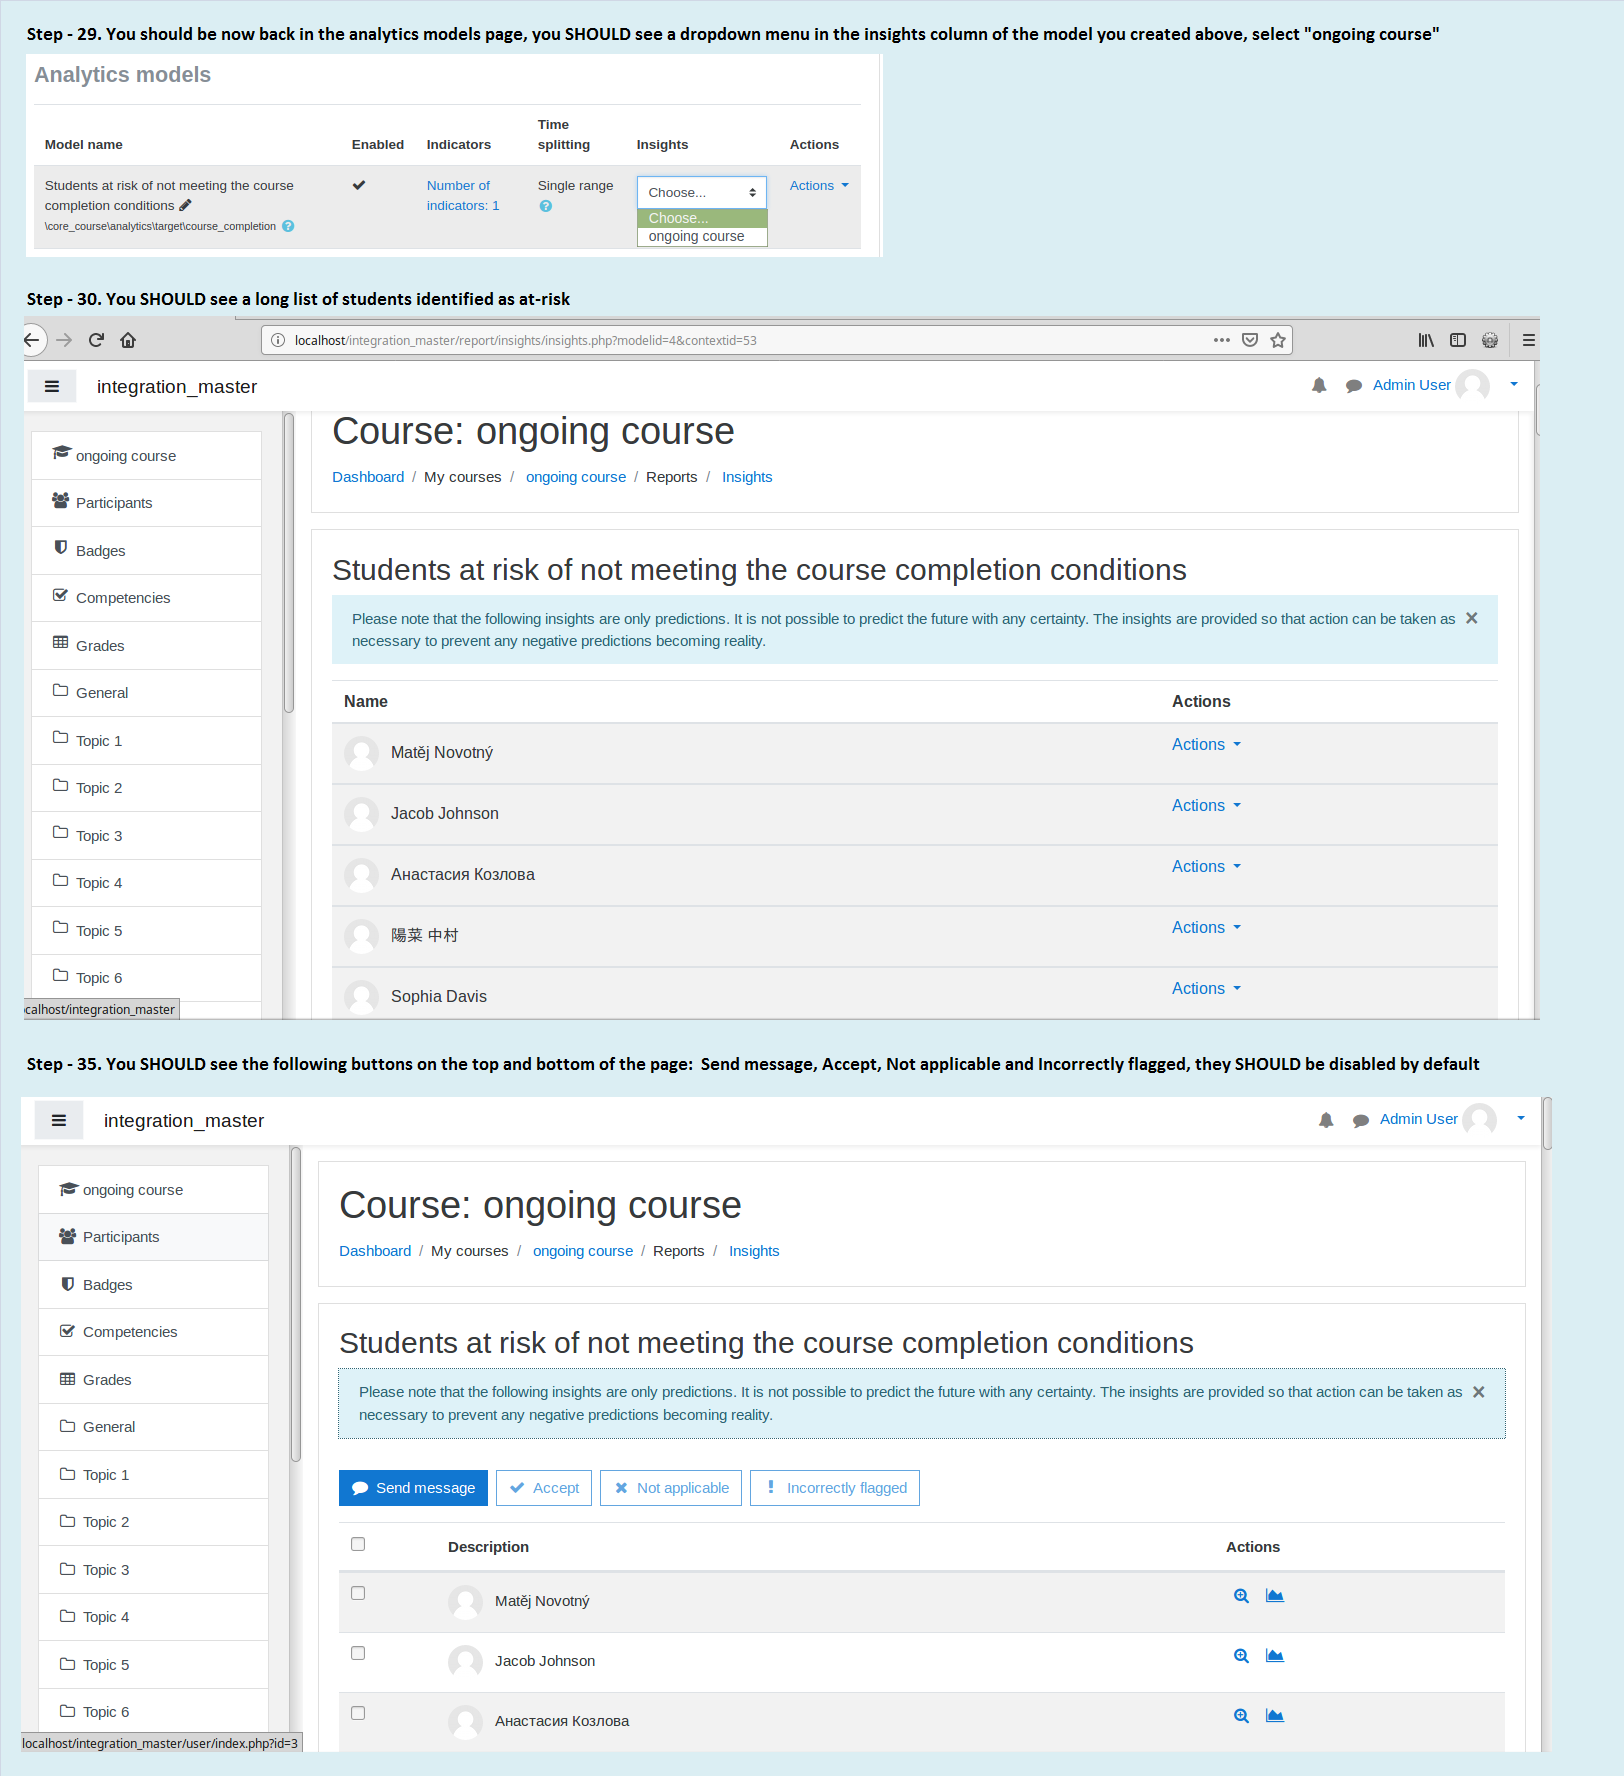Open notifications bell in lower page
The image size is (1624, 1776).
click(1326, 1120)
